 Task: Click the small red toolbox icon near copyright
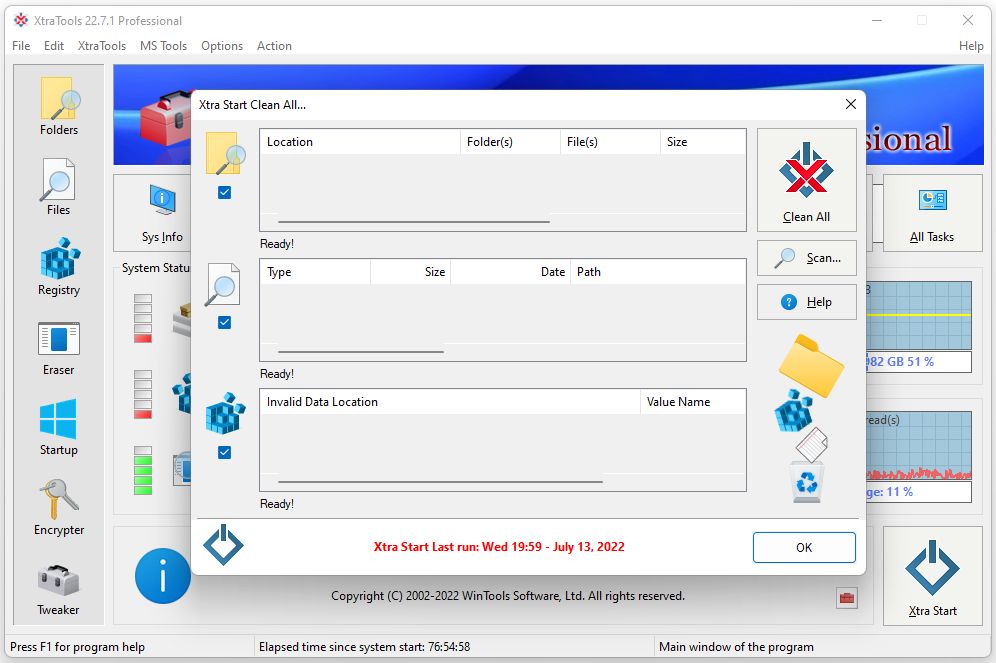pos(847,598)
